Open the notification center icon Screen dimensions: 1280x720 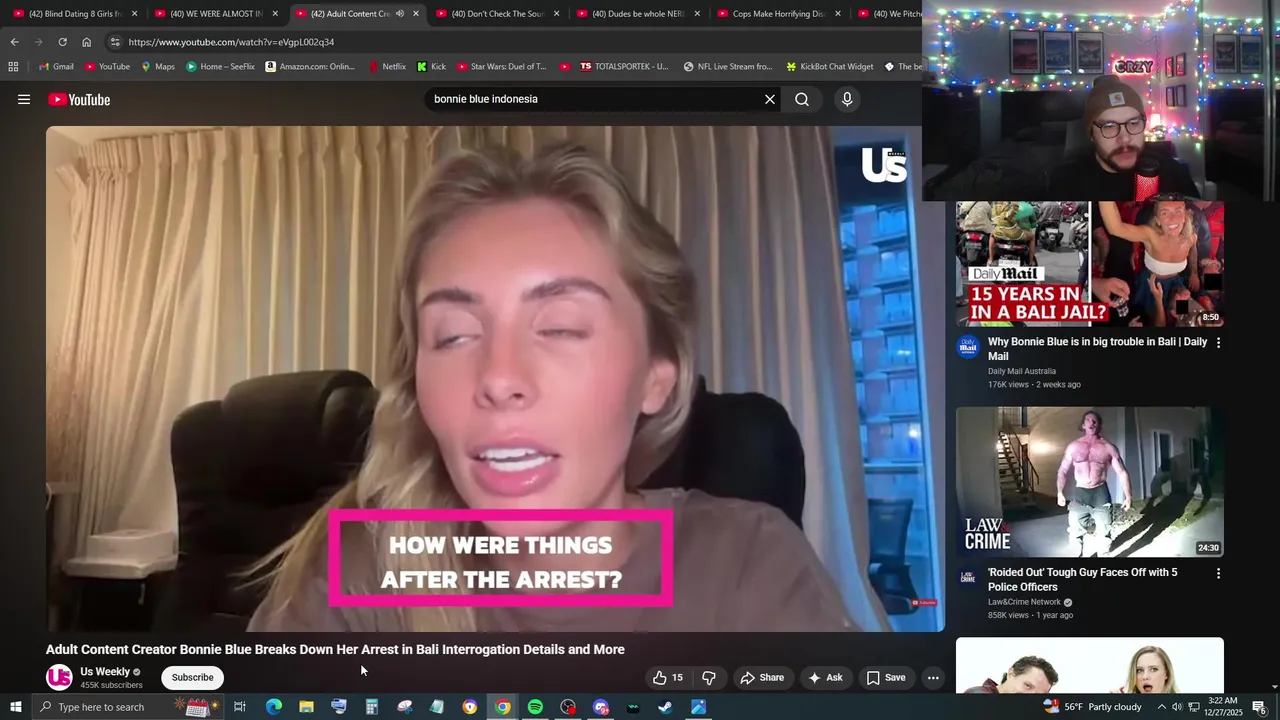(x=1260, y=707)
